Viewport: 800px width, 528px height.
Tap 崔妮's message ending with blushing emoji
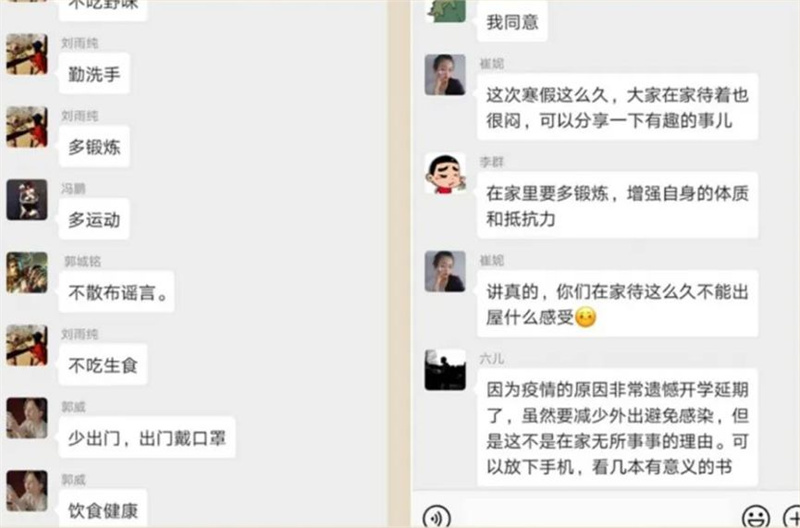pyautogui.click(x=617, y=304)
